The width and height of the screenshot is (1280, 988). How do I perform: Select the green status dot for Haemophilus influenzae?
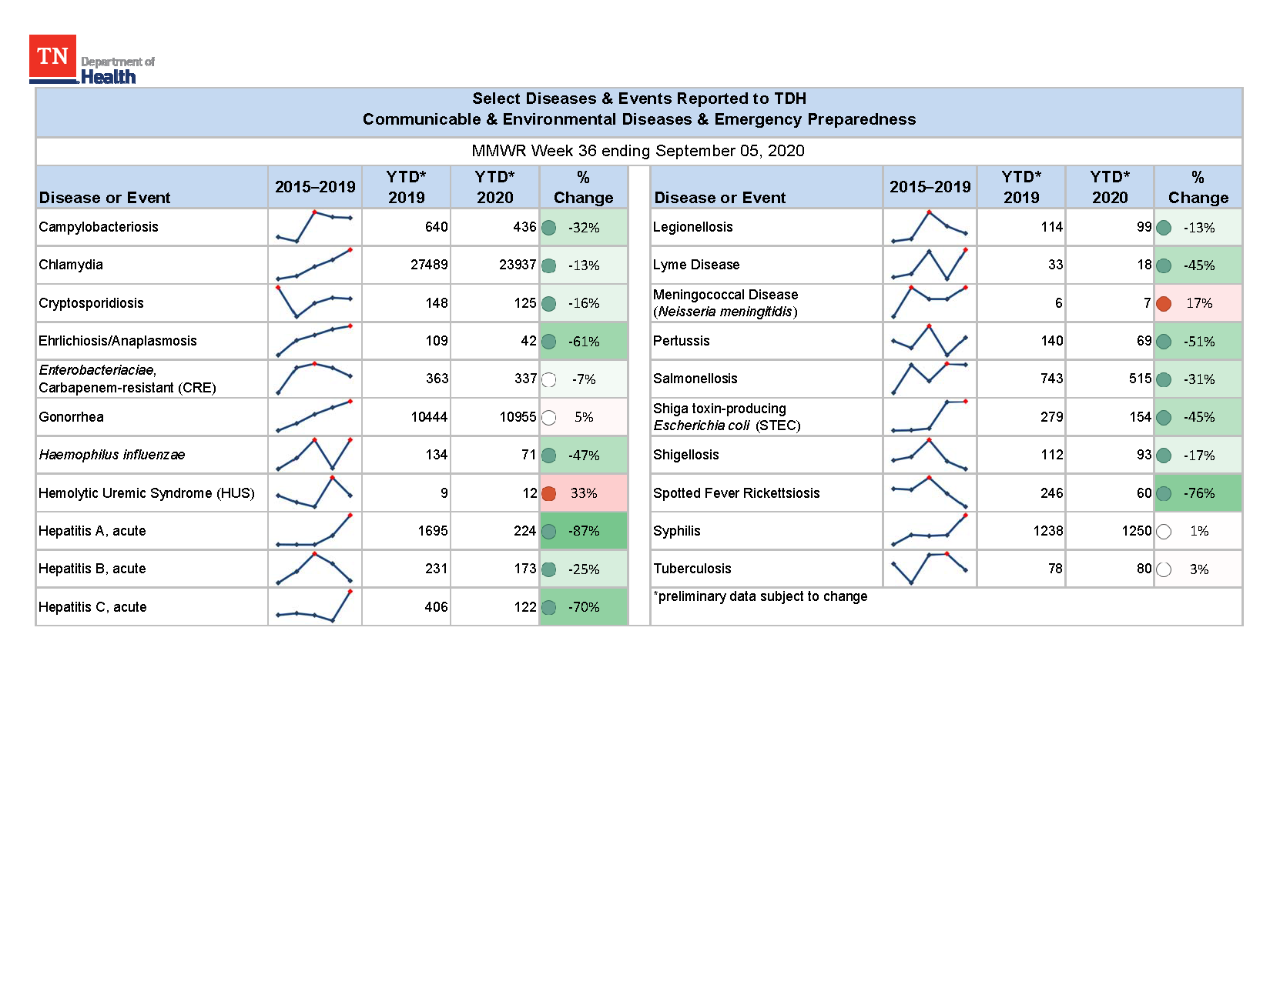[x=549, y=456]
